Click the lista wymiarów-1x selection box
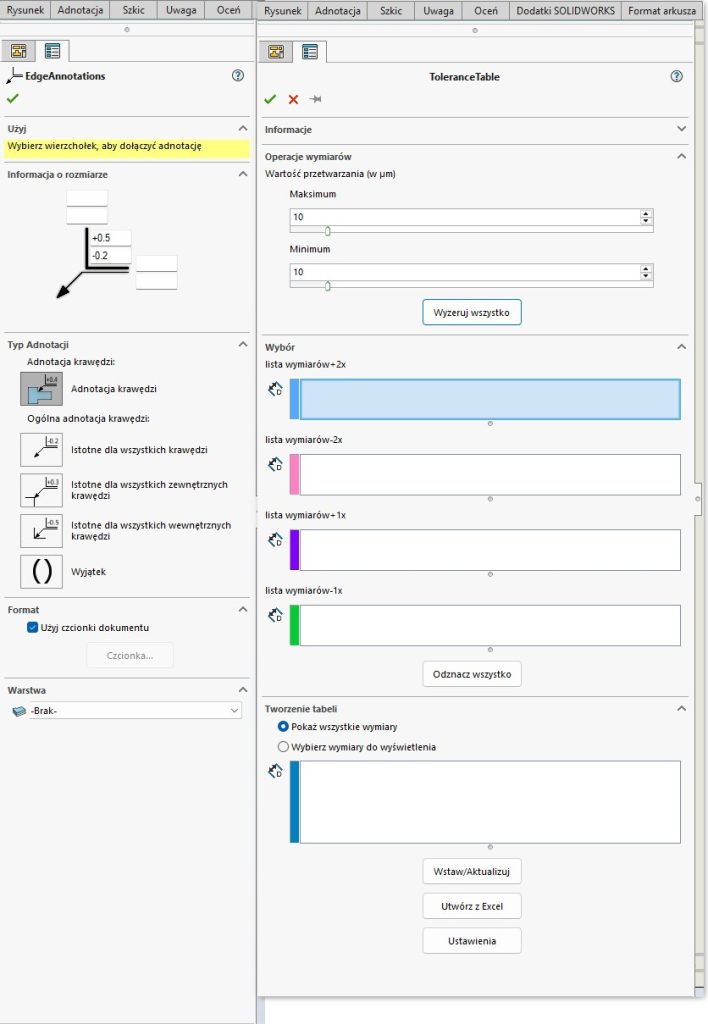708x1024 pixels. 490,626
